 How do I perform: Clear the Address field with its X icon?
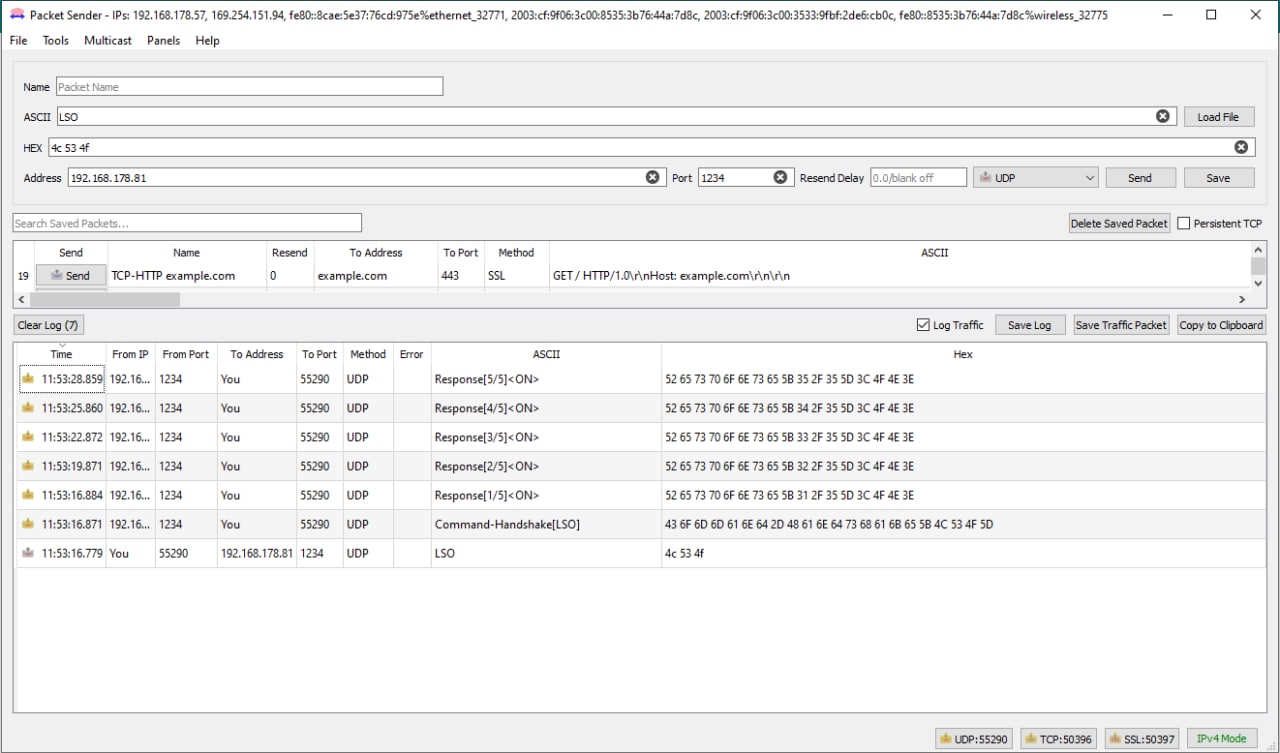pos(653,177)
